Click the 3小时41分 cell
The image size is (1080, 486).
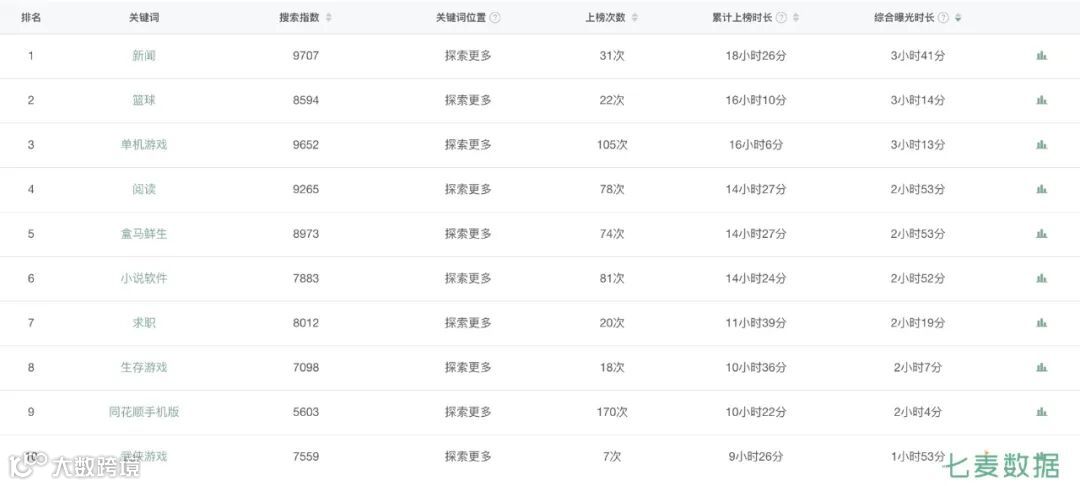(x=917, y=56)
